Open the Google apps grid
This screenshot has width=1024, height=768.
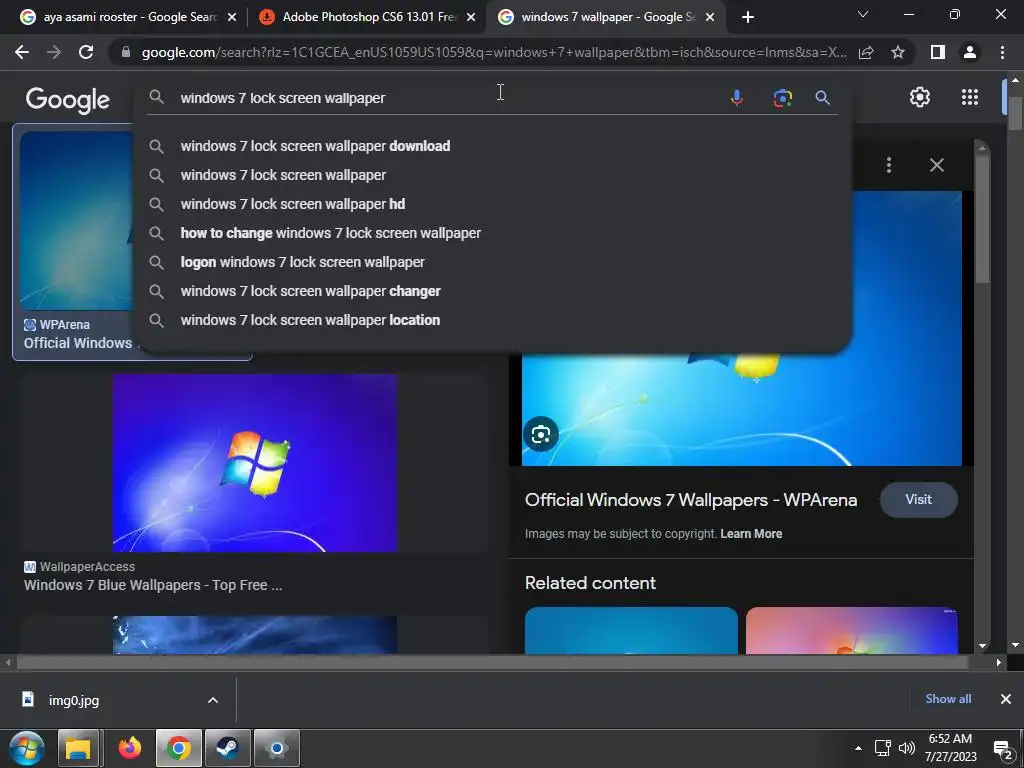coord(970,97)
